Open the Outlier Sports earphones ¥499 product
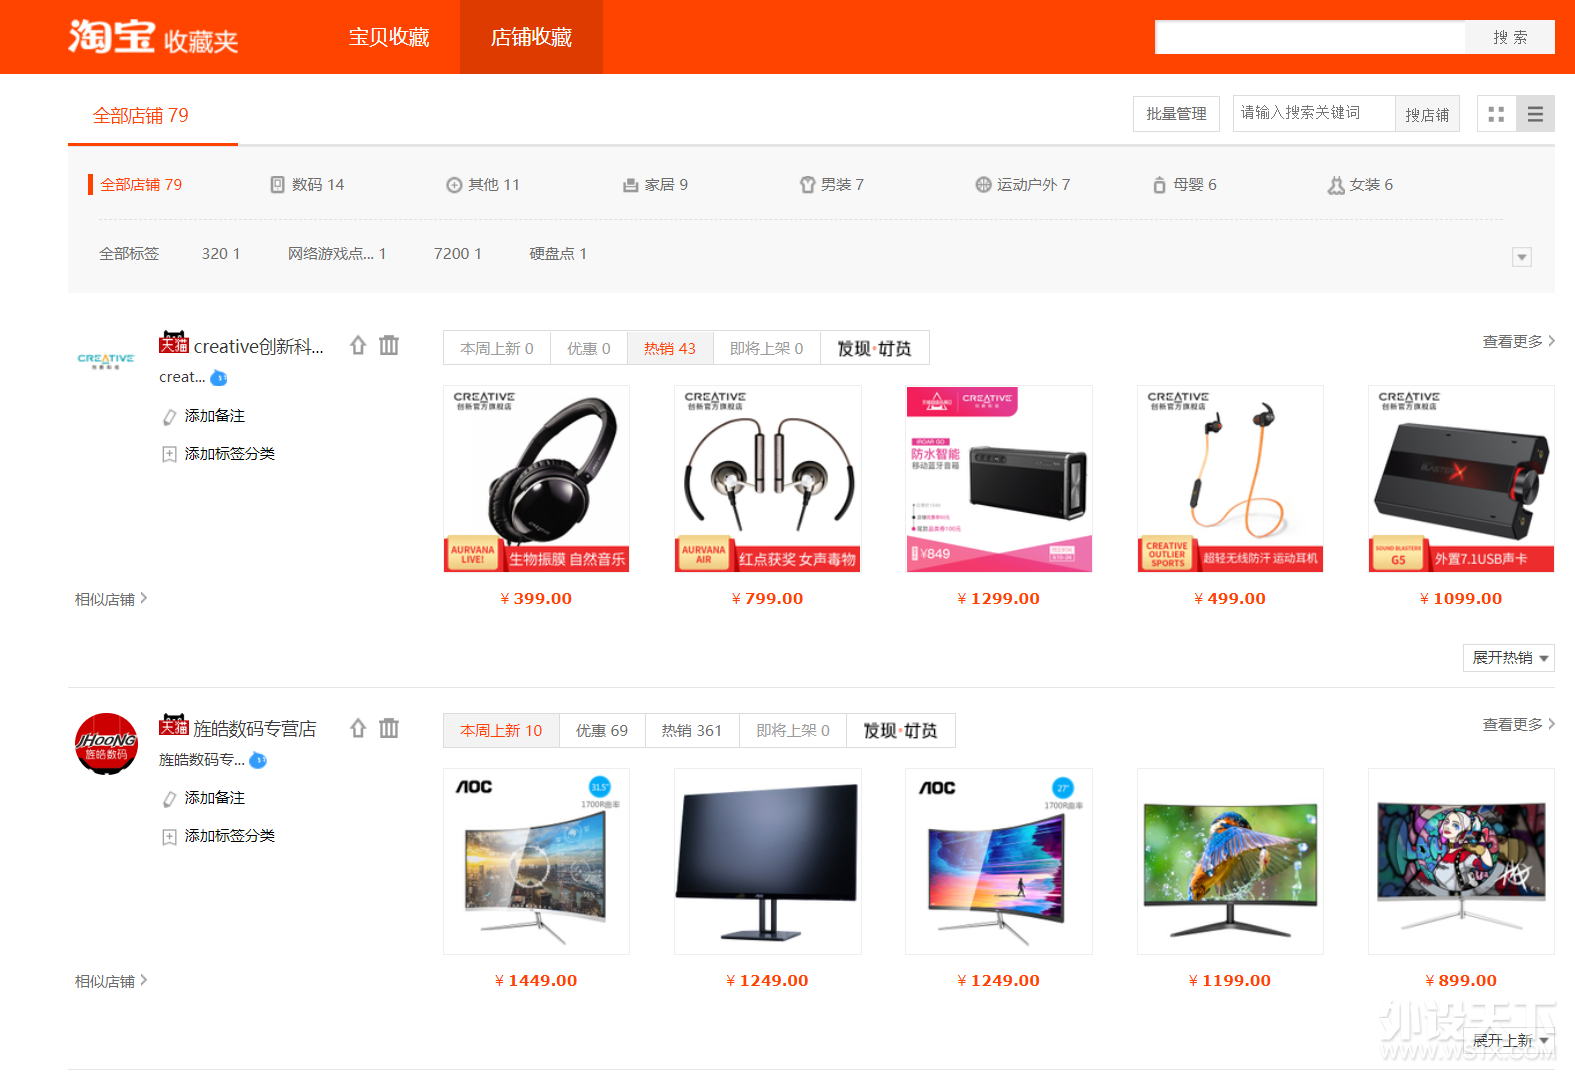 [x=1230, y=479]
